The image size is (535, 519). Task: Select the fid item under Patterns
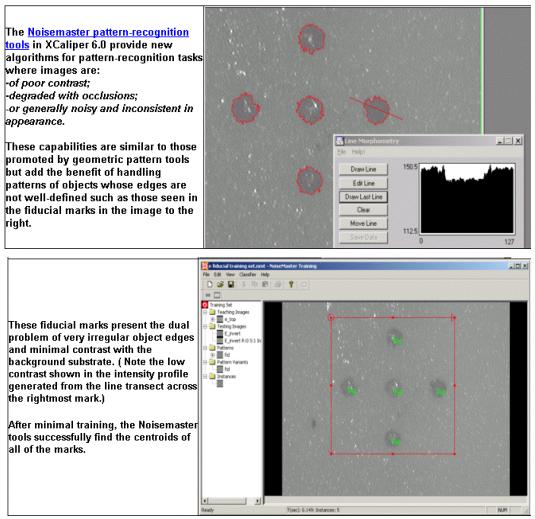coord(227,355)
